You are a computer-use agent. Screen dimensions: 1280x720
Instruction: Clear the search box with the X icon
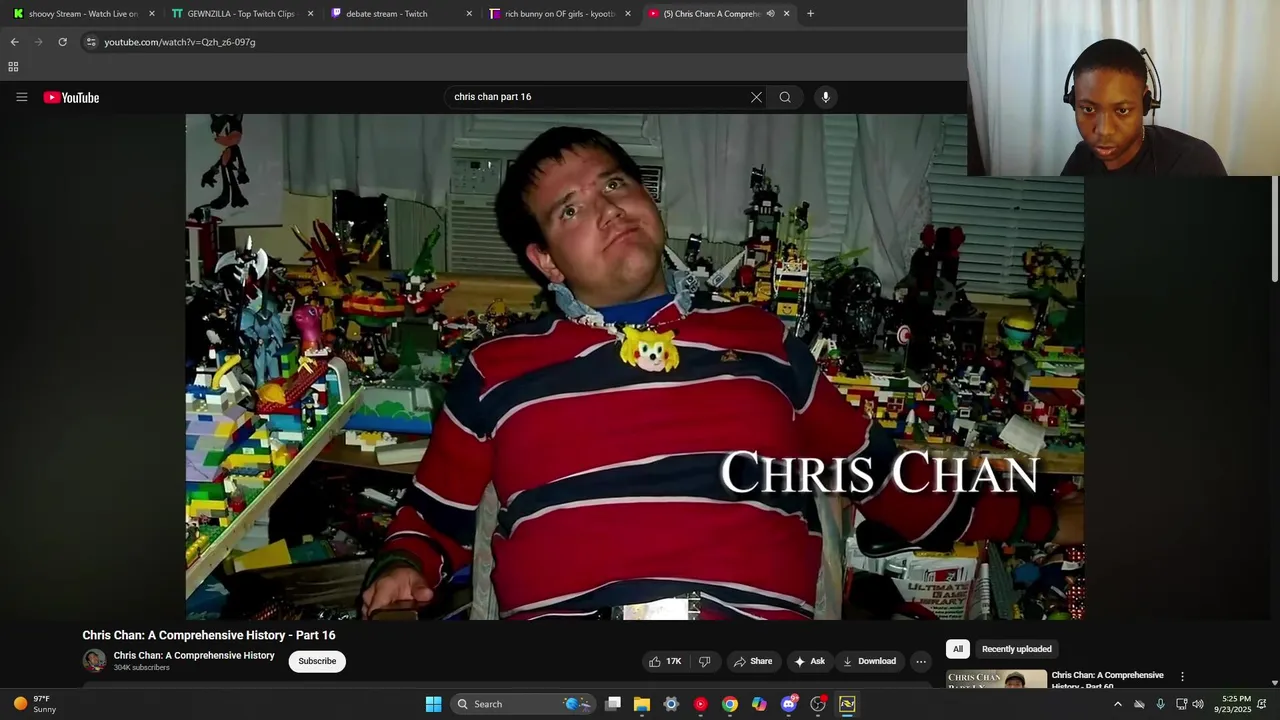pyautogui.click(x=756, y=97)
